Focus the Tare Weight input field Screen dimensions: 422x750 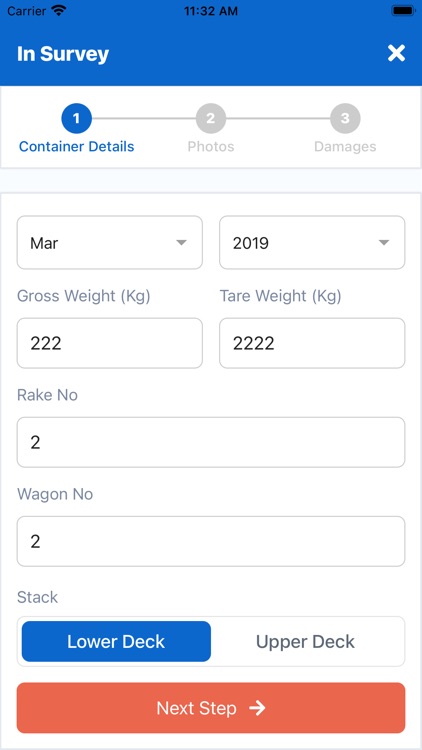coord(312,343)
